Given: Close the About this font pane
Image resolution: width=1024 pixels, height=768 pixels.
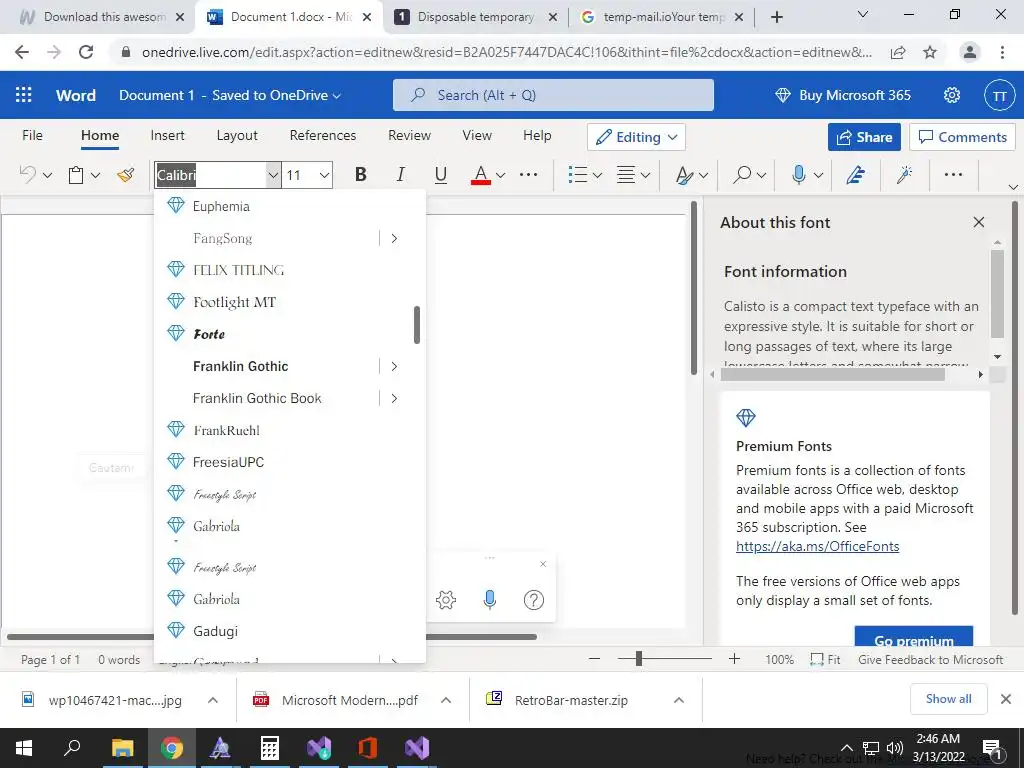Looking at the screenshot, I should click(978, 222).
